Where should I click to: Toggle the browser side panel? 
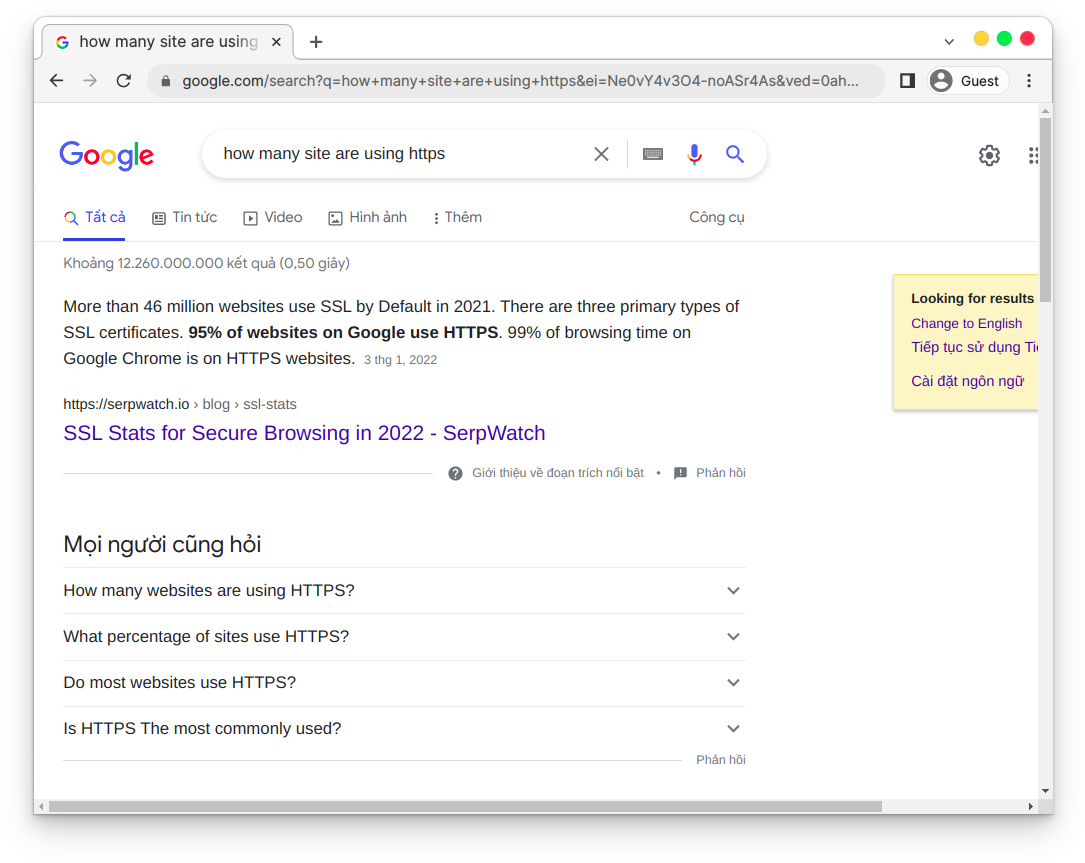[907, 81]
